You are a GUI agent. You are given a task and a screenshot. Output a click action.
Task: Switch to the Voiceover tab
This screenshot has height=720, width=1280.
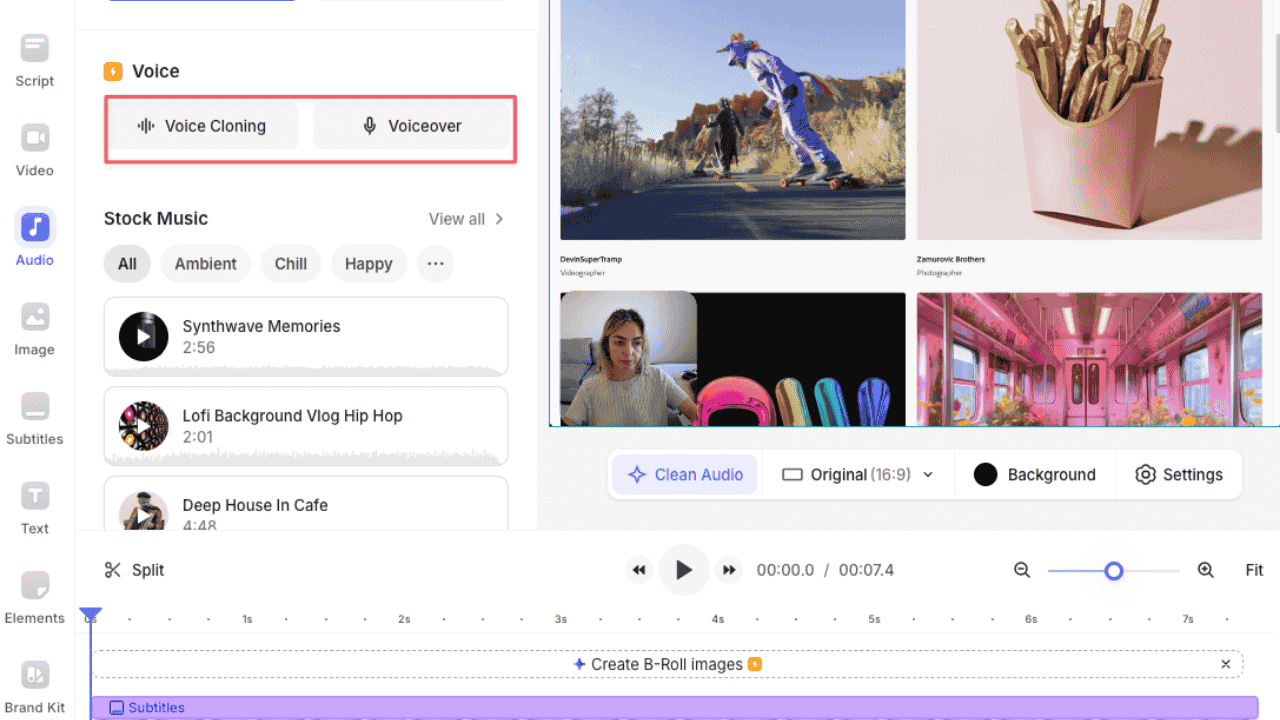pos(413,126)
